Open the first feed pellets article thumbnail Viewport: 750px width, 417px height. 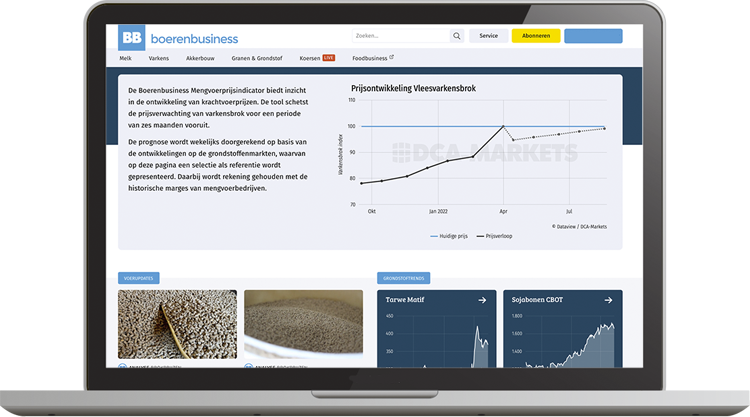[x=177, y=324]
